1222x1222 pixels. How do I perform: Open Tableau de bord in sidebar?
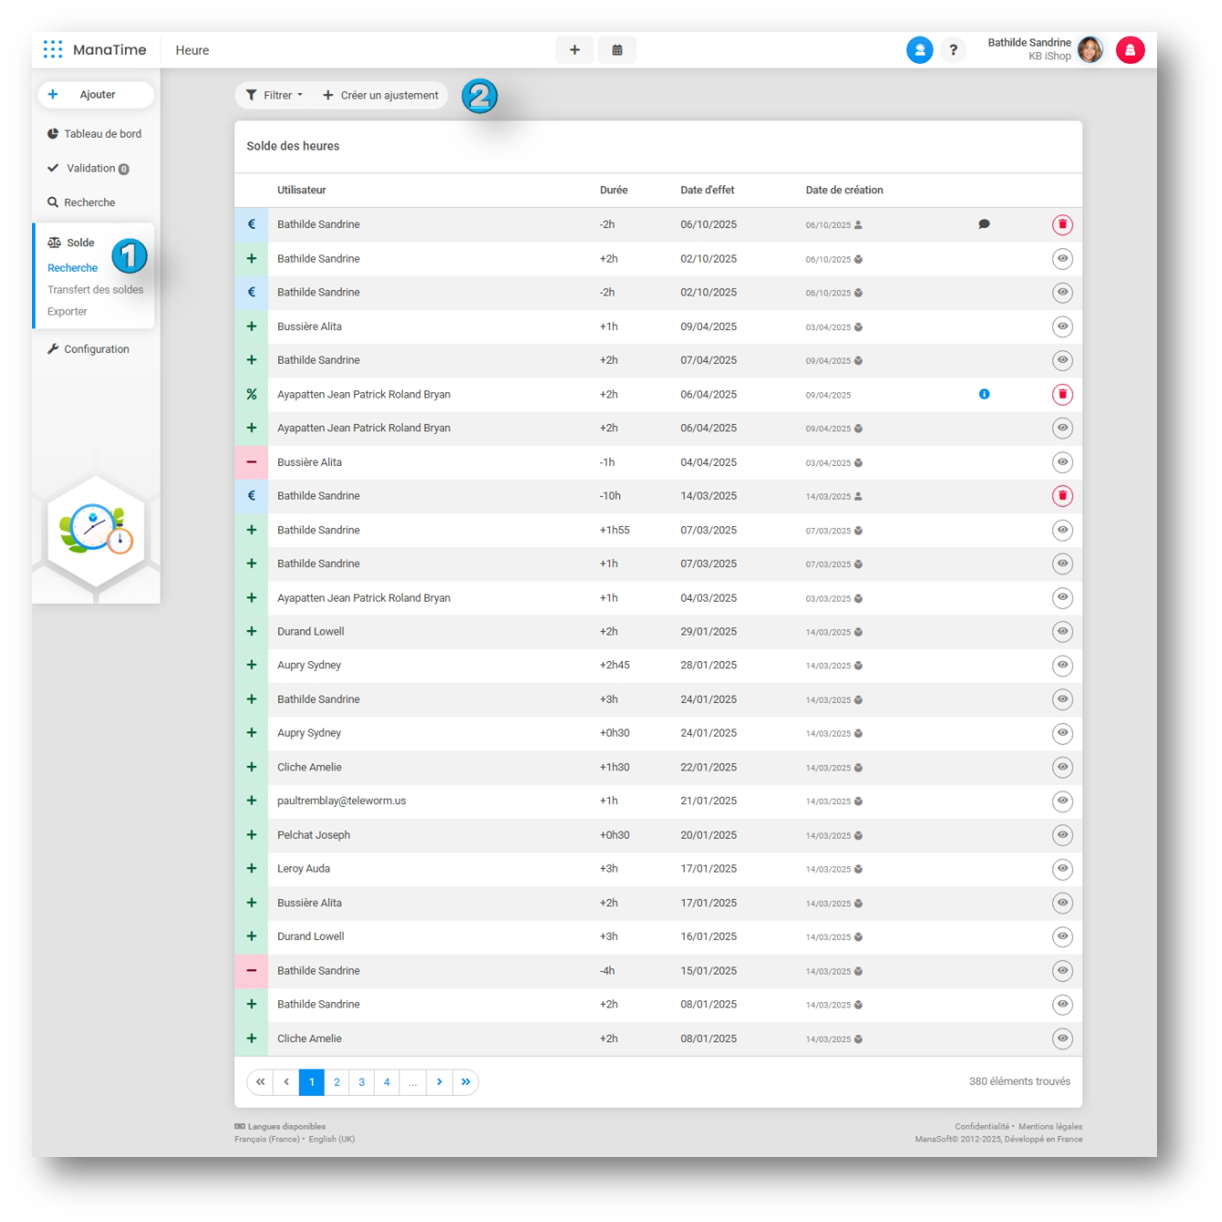pos(102,134)
